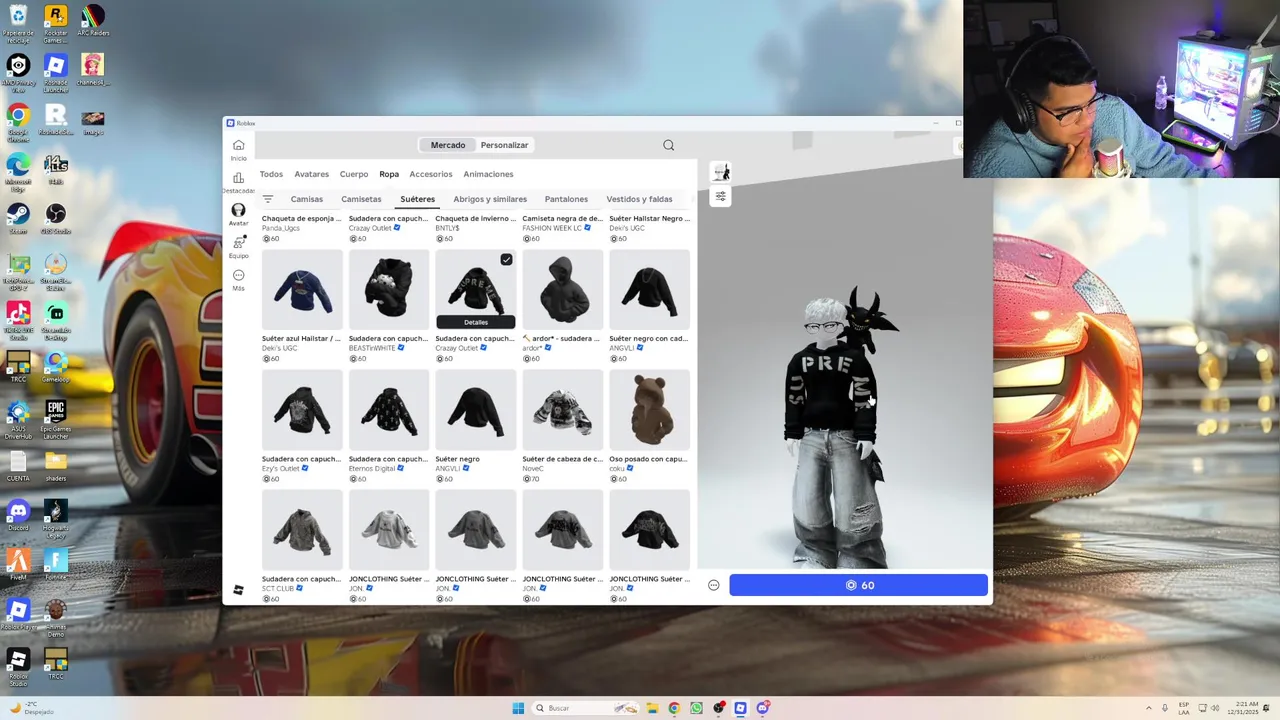Open the shaders folder on desktop

[x=56, y=467]
